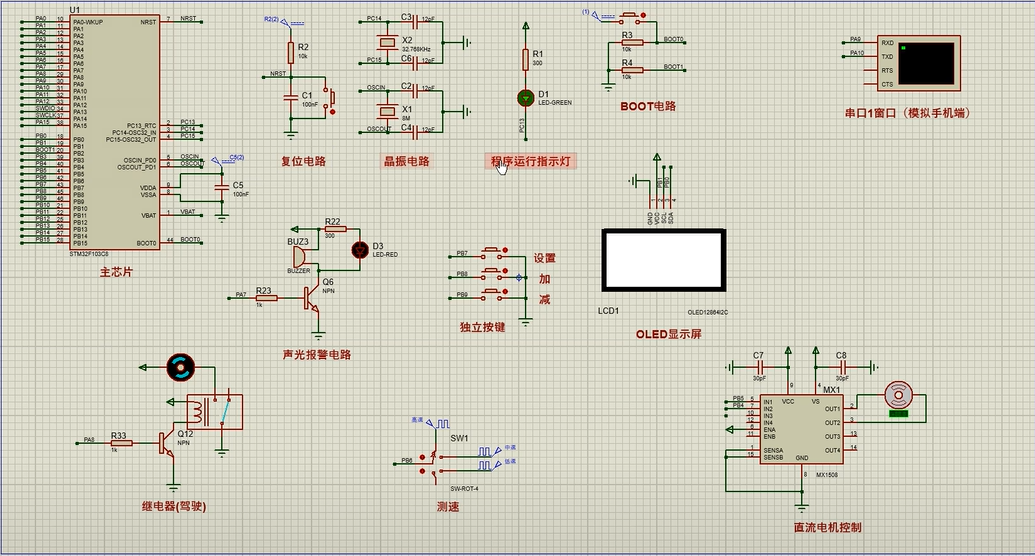Toggle rotary switch SW1

pos(436,463)
